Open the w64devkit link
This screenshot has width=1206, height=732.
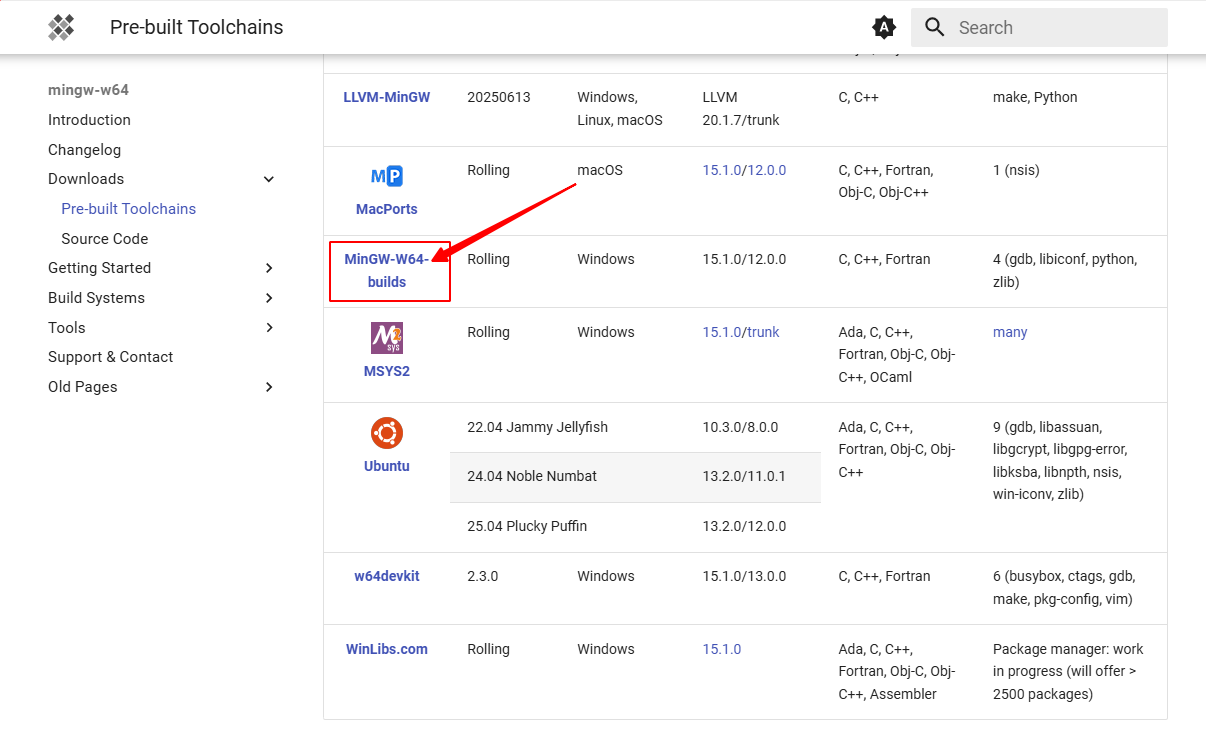(386, 576)
